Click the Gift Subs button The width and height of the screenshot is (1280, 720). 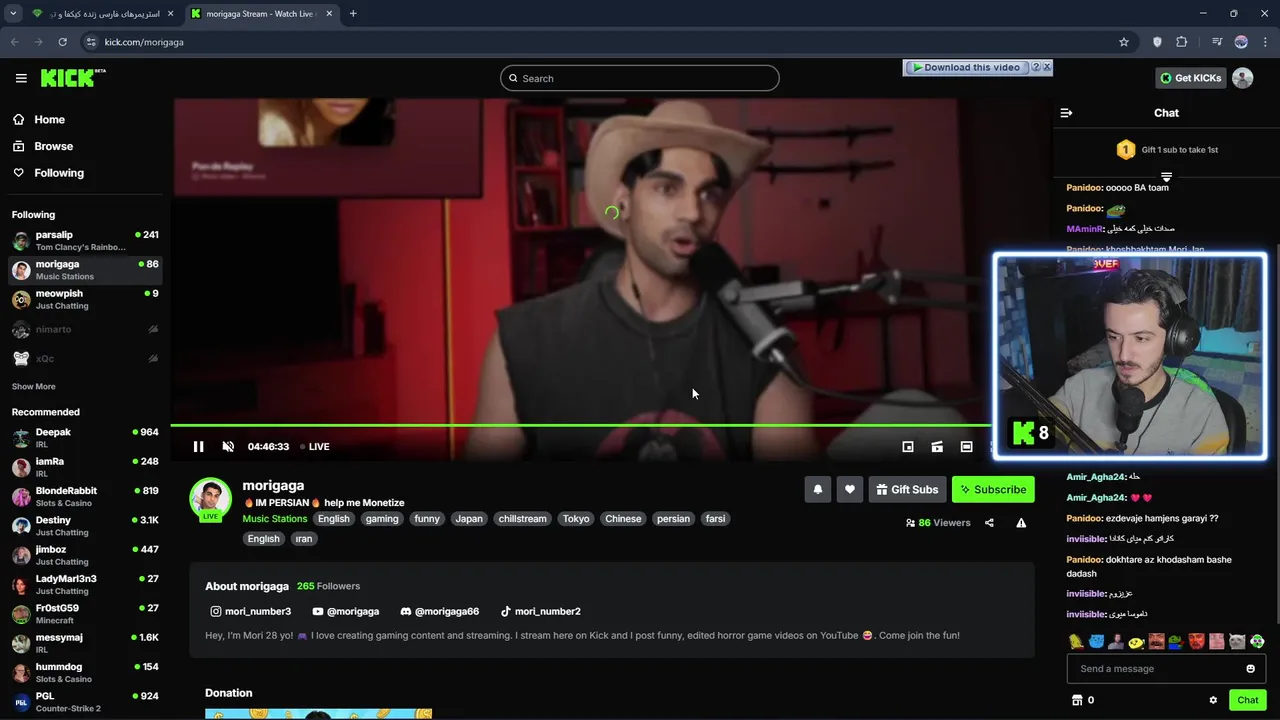pos(908,489)
